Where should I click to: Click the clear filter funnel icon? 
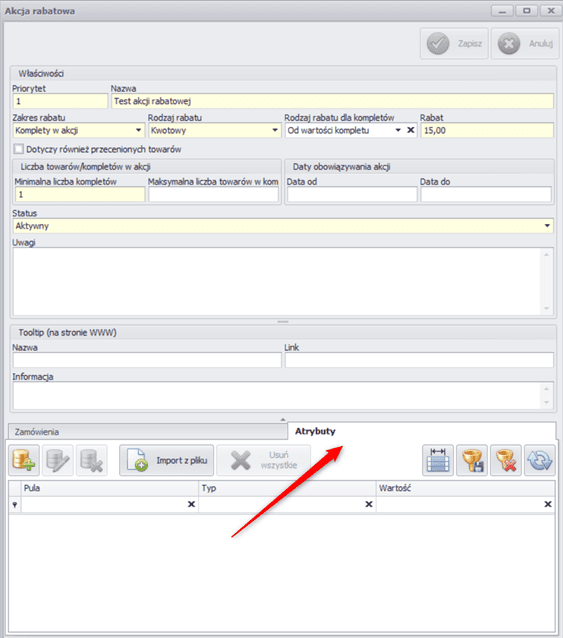[x=506, y=460]
